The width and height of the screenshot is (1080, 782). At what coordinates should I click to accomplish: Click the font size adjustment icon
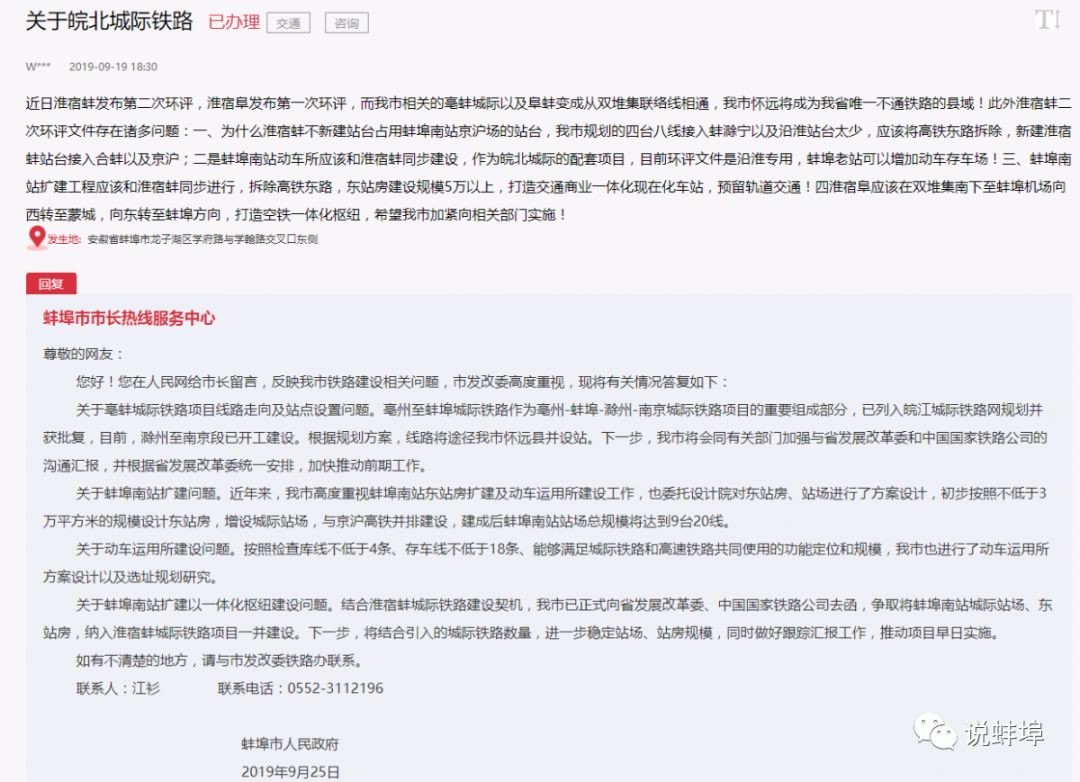coord(1046,20)
